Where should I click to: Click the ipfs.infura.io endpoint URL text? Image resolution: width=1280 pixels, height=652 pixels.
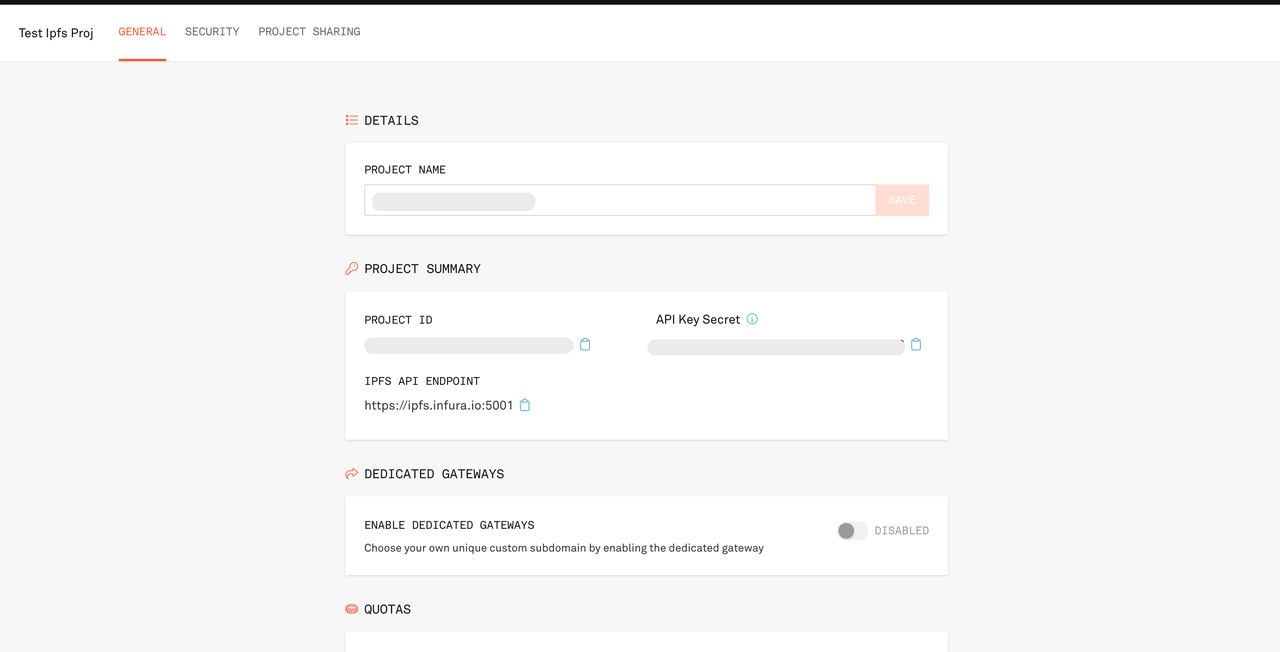[x=438, y=405]
